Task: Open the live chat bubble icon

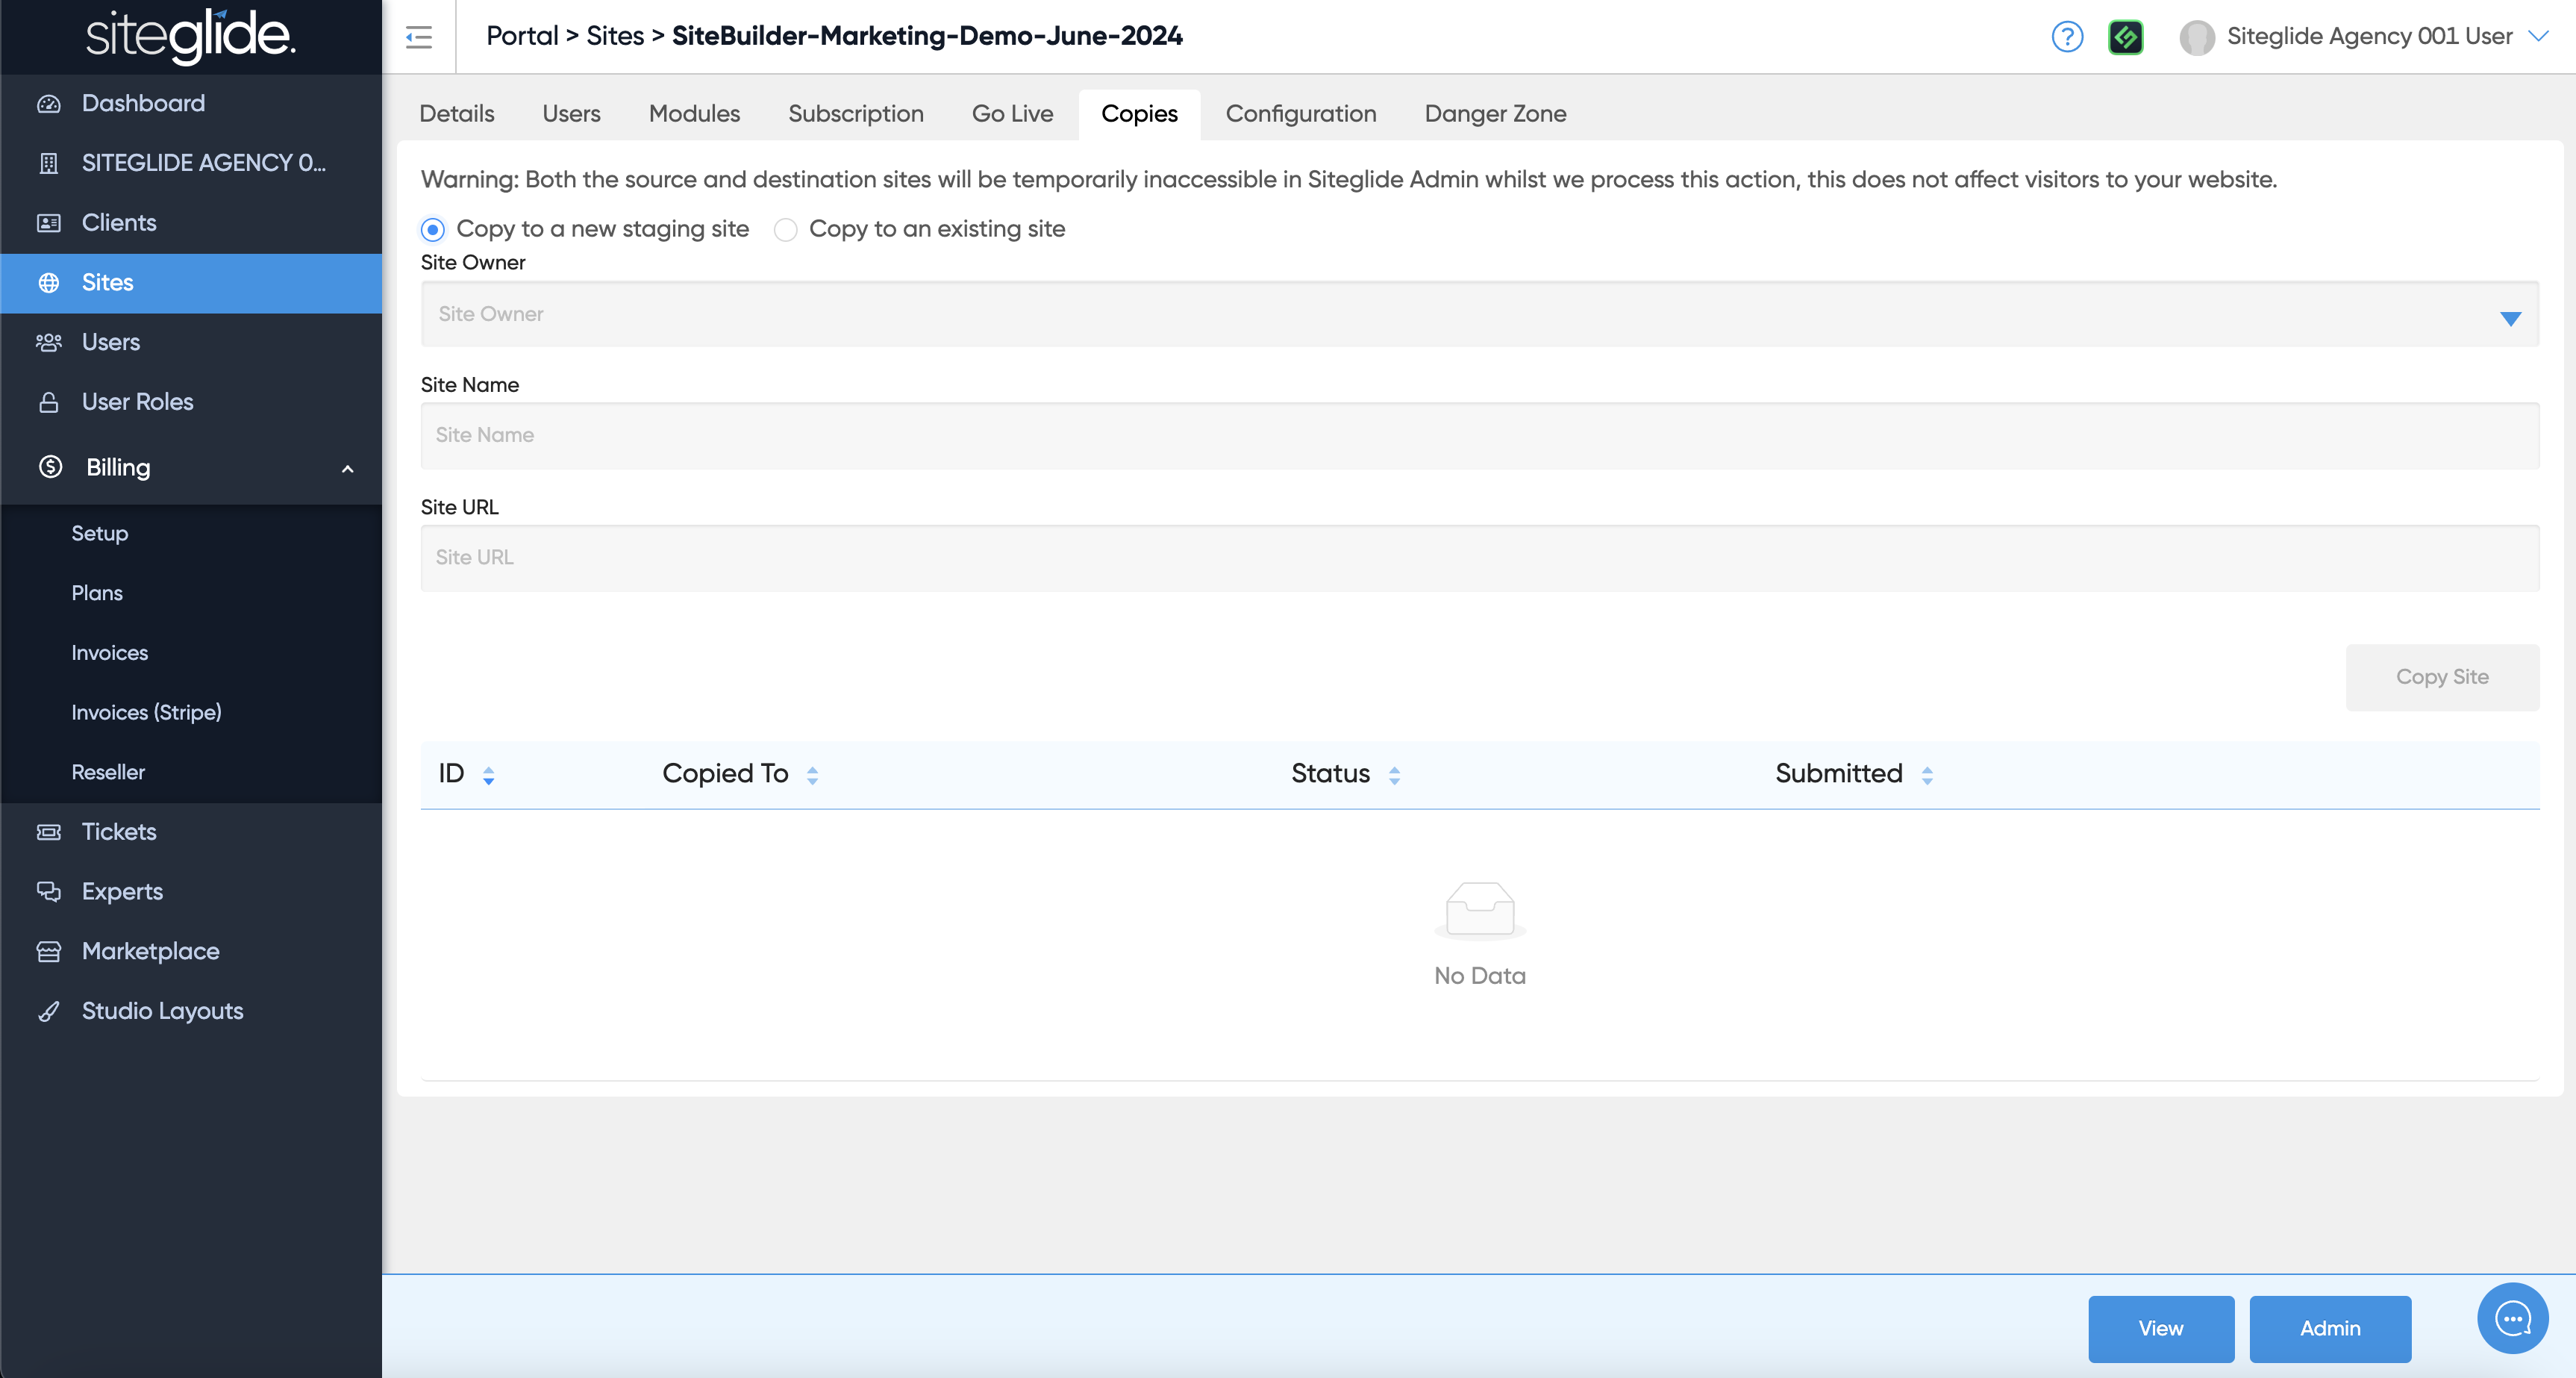Action: (2512, 1318)
